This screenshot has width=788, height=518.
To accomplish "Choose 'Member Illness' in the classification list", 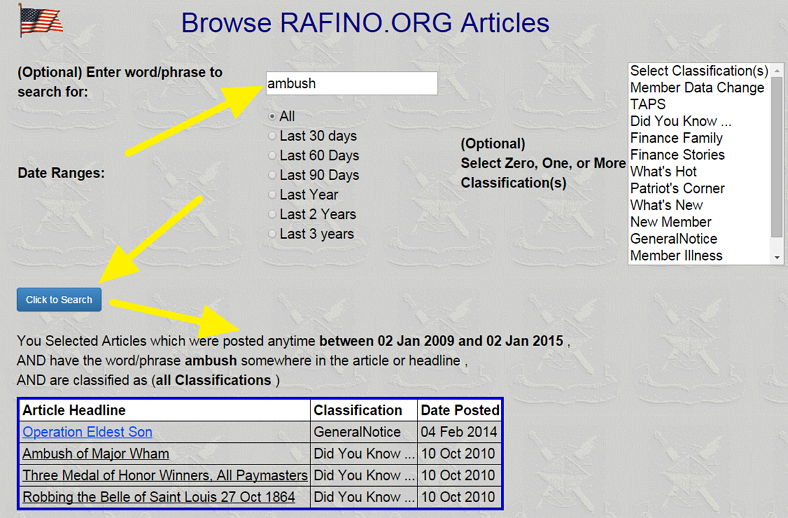I will click(699, 256).
